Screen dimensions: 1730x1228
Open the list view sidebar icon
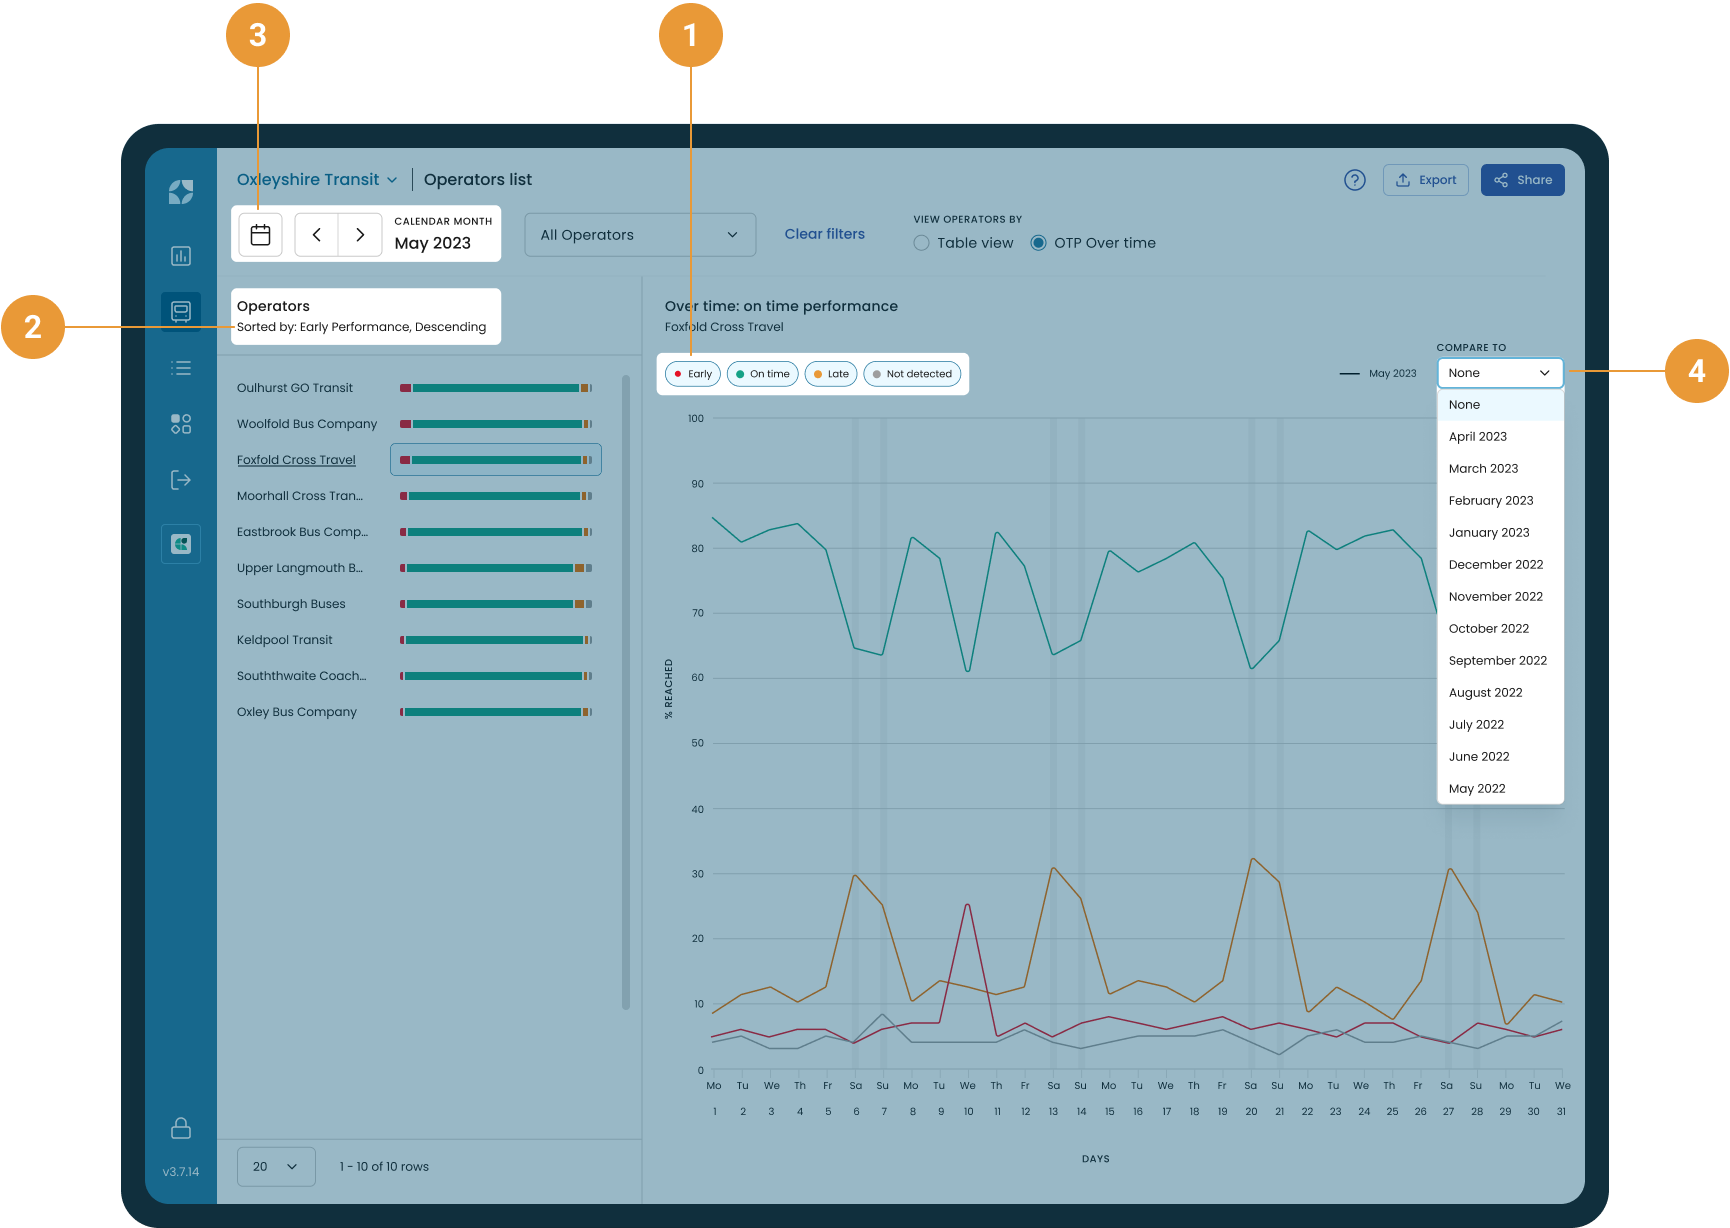coord(181,368)
